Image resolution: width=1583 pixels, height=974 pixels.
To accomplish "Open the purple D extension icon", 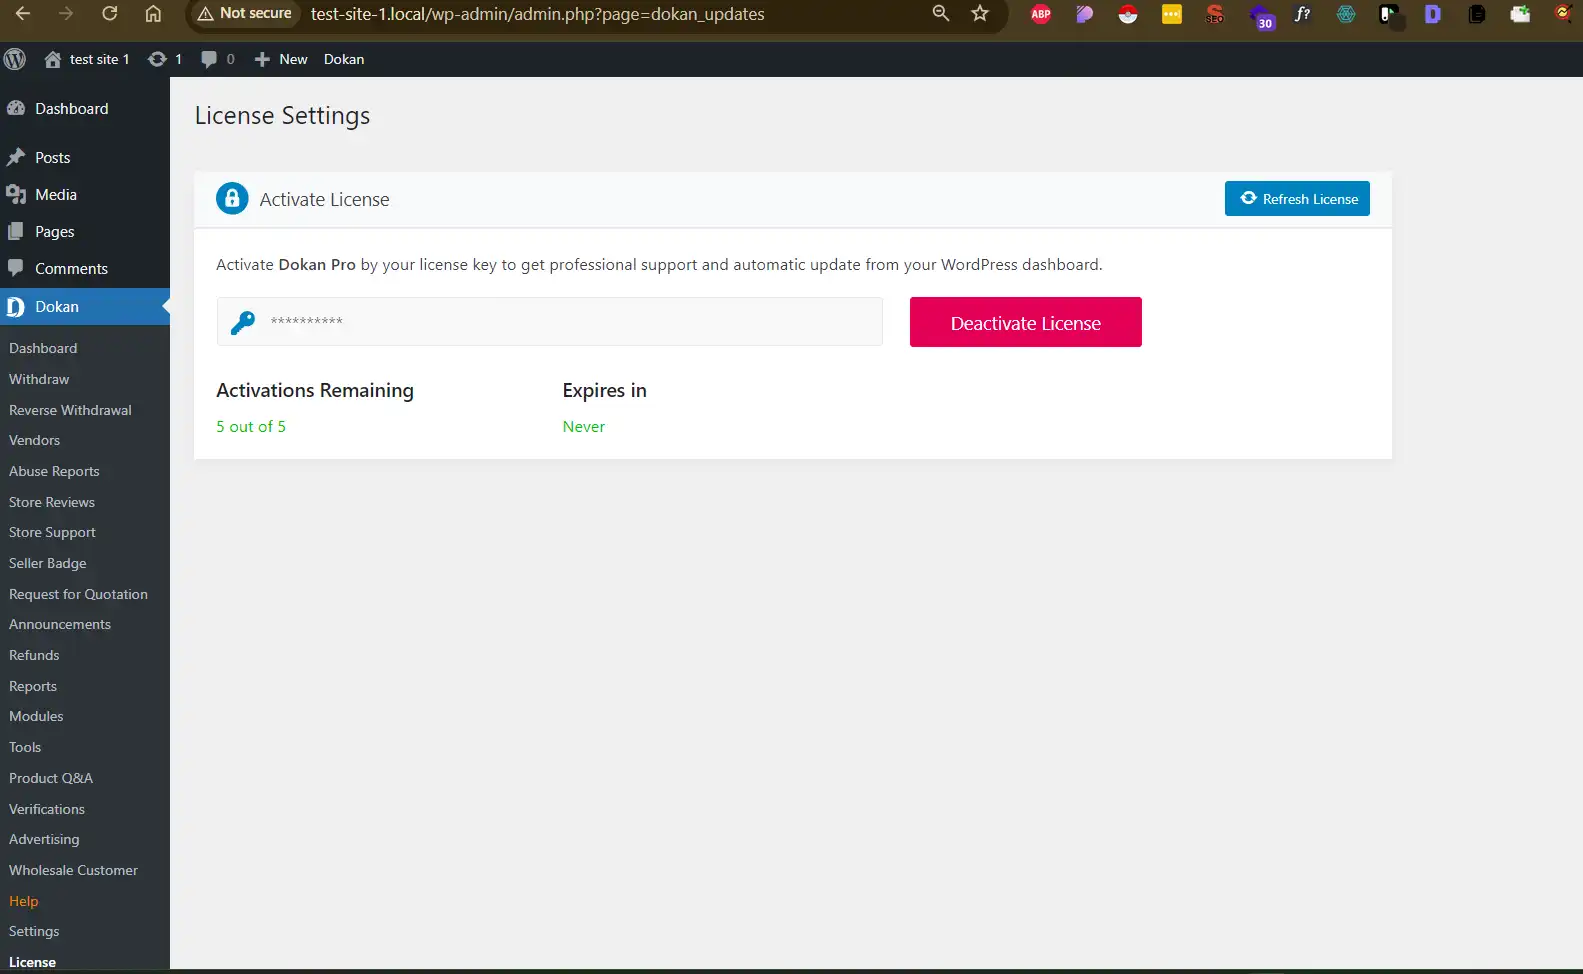I will [x=1433, y=14].
